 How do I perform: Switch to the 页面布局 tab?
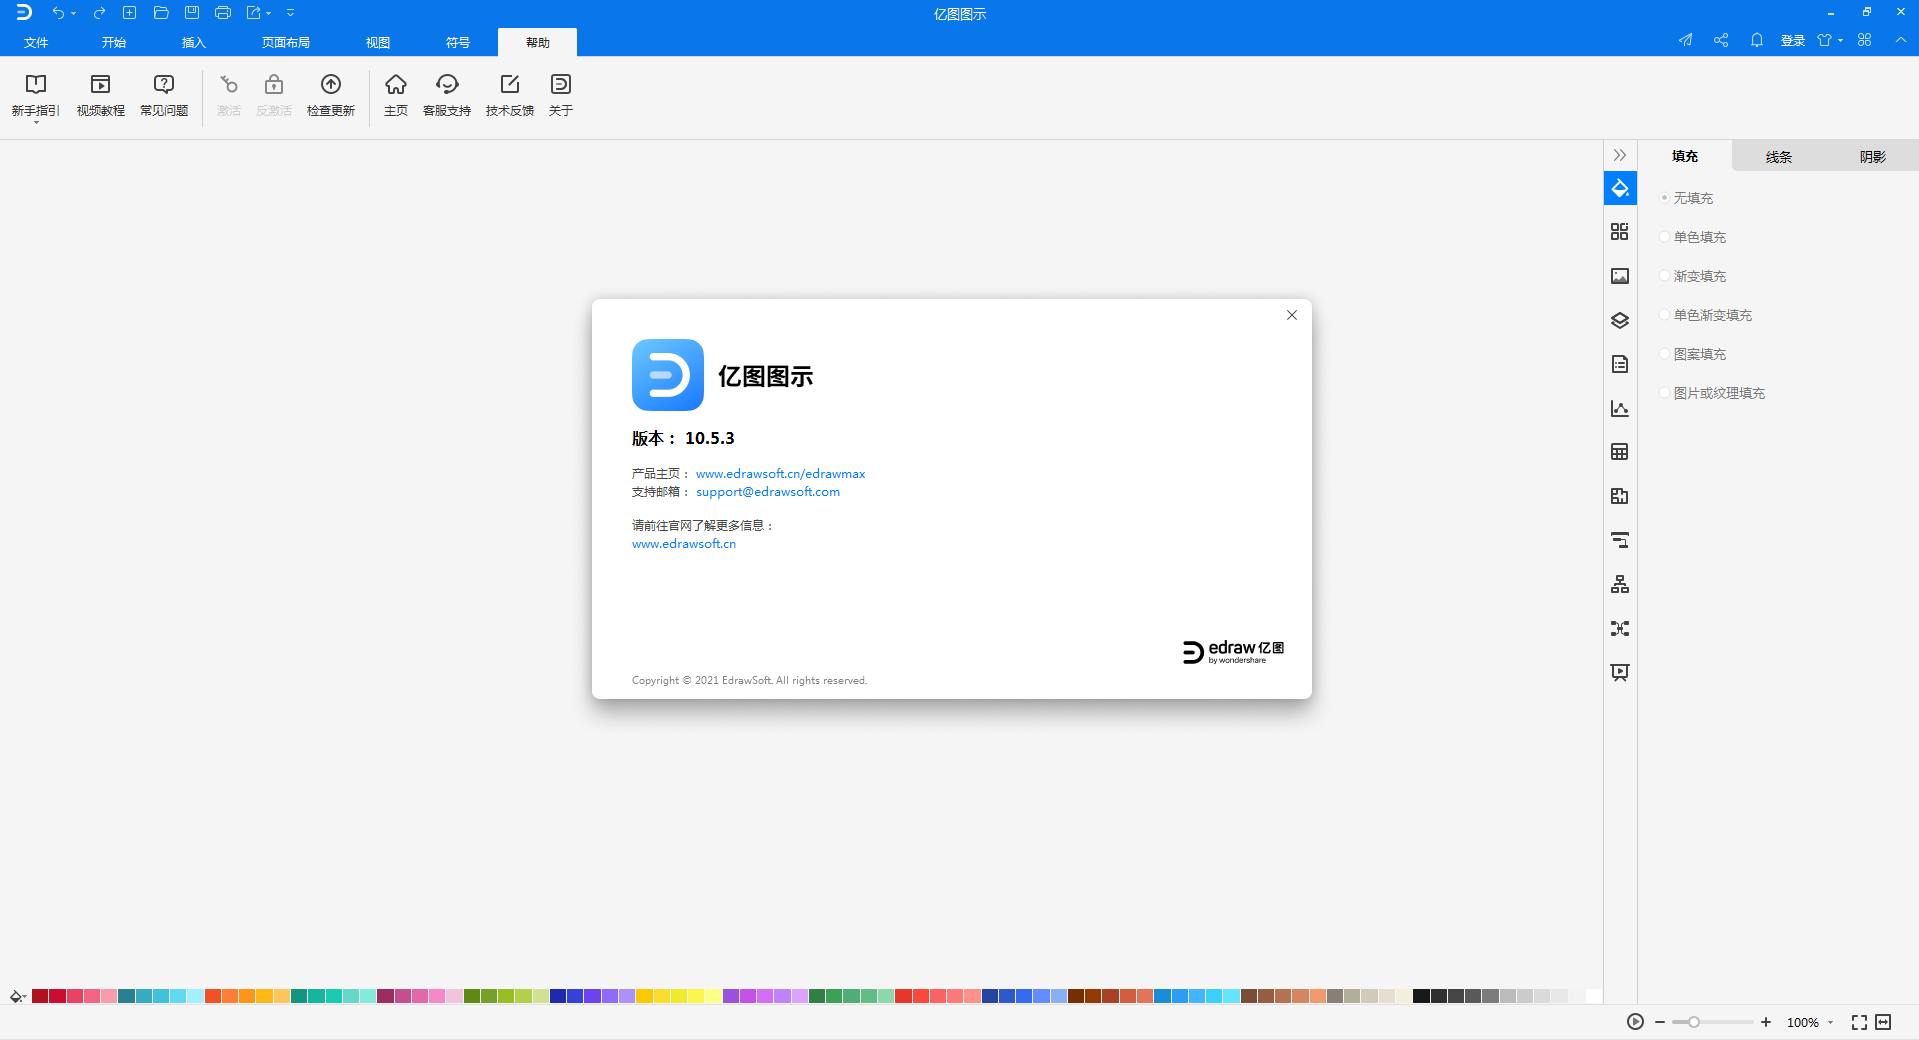[x=286, y=42]
